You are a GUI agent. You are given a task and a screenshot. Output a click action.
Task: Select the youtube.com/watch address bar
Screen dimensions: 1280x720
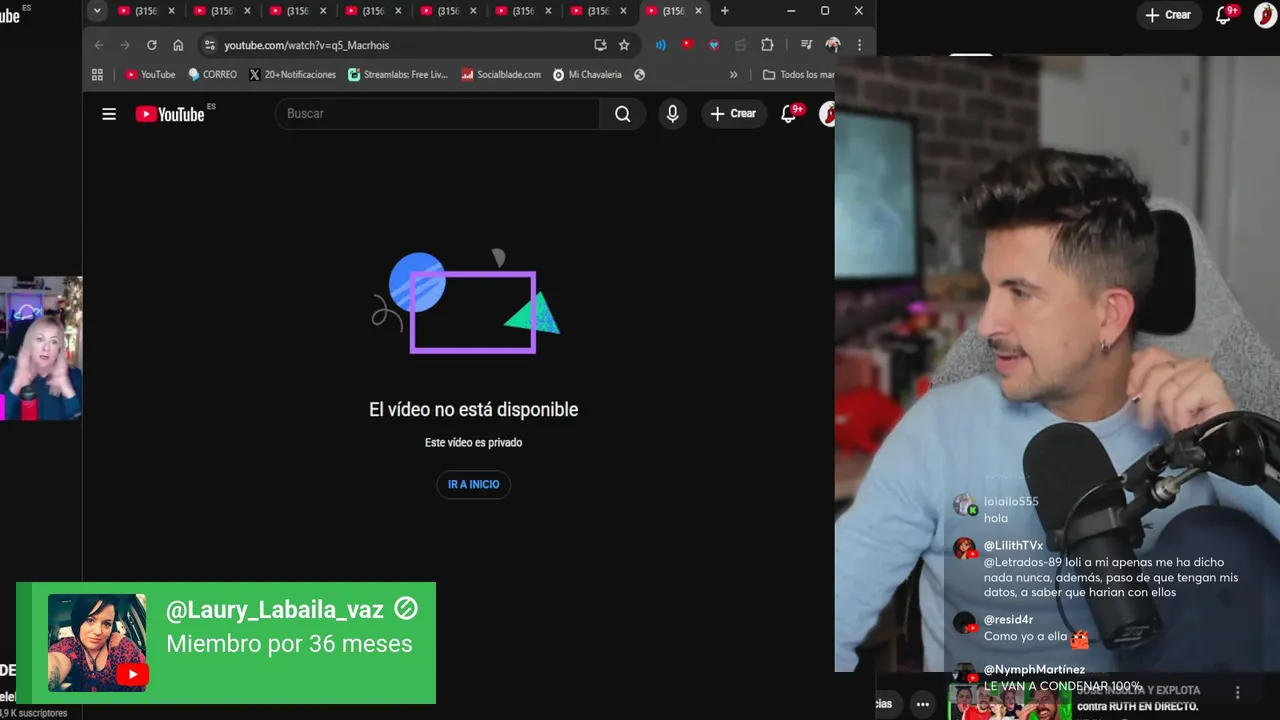click(400, 45)
